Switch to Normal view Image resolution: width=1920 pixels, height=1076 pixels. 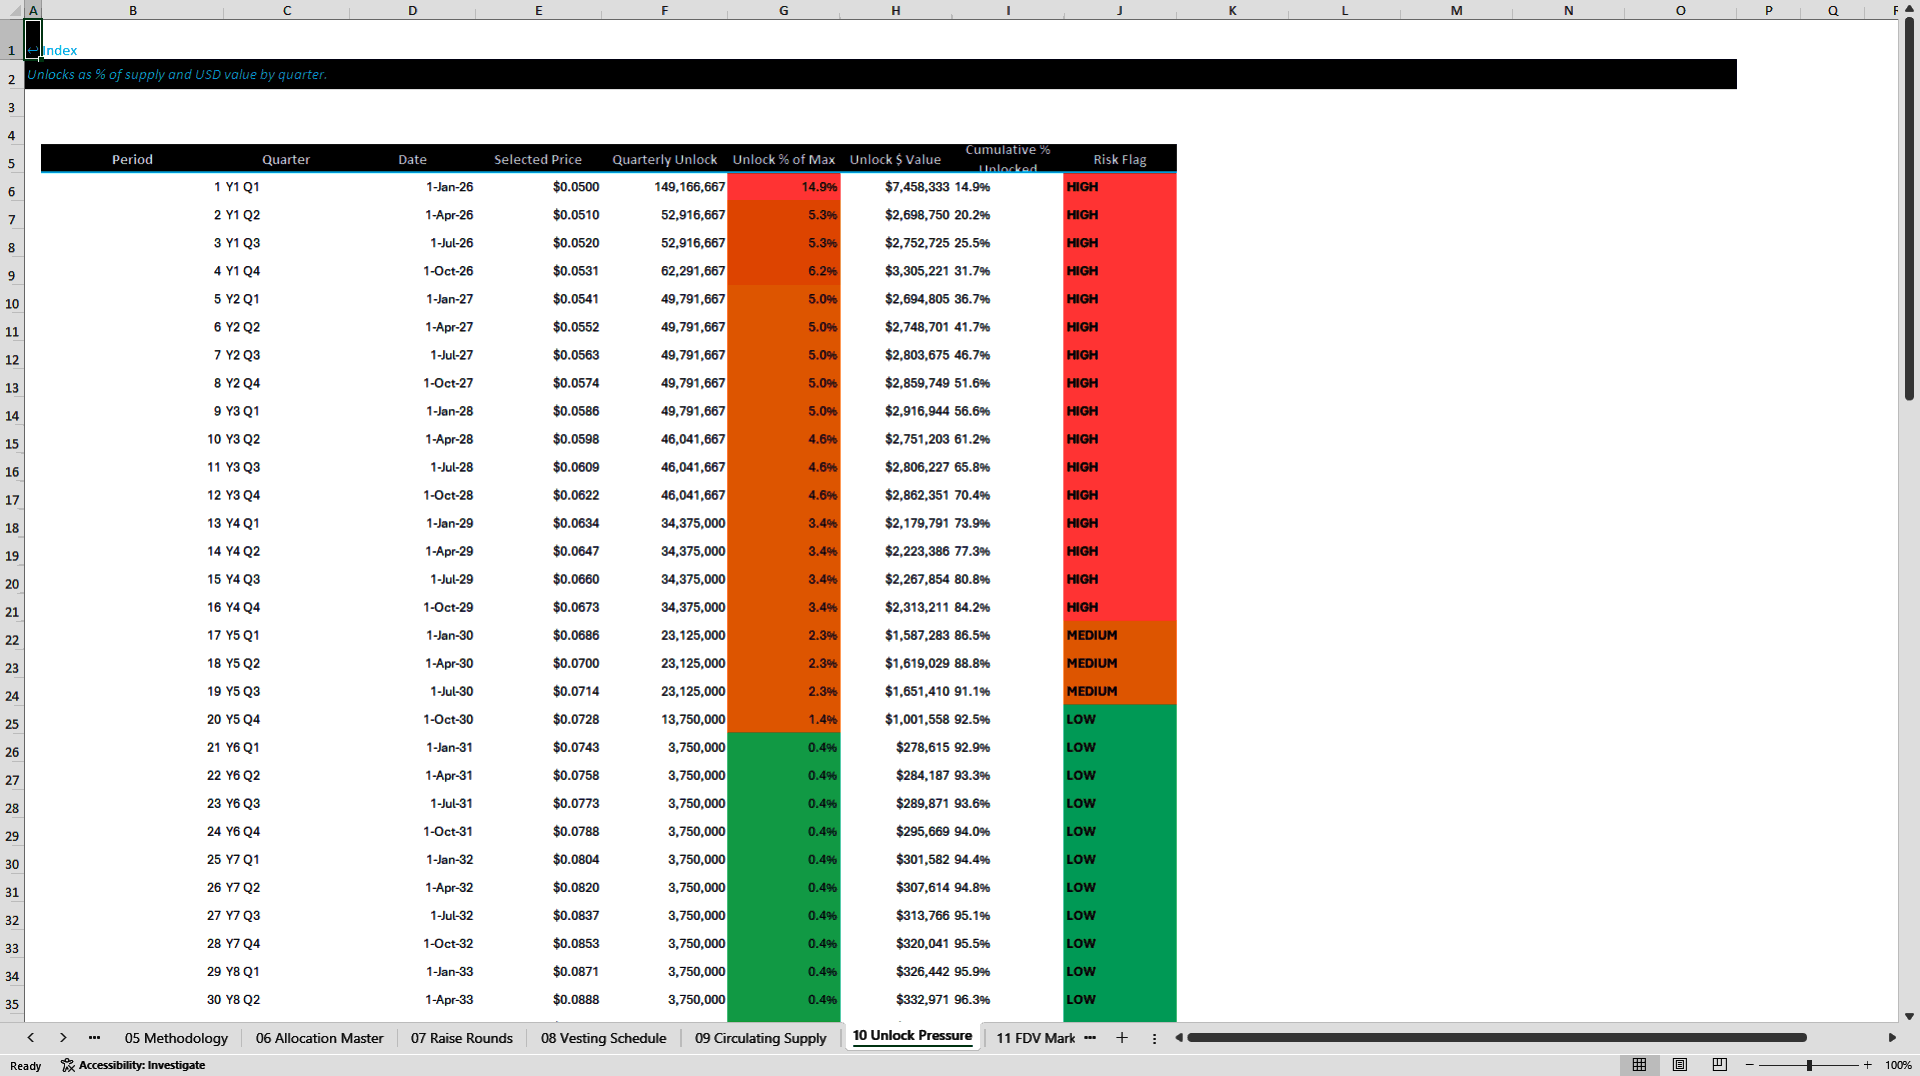click(x=1639, y=1065)
